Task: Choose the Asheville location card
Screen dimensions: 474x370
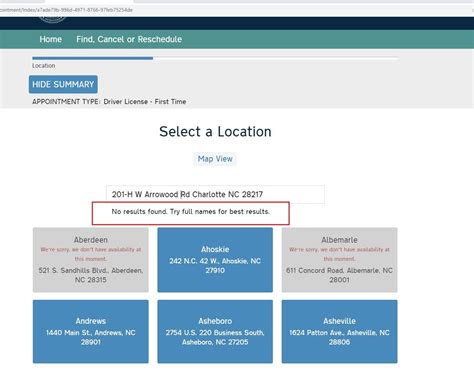Action: (x=339, y=331)
